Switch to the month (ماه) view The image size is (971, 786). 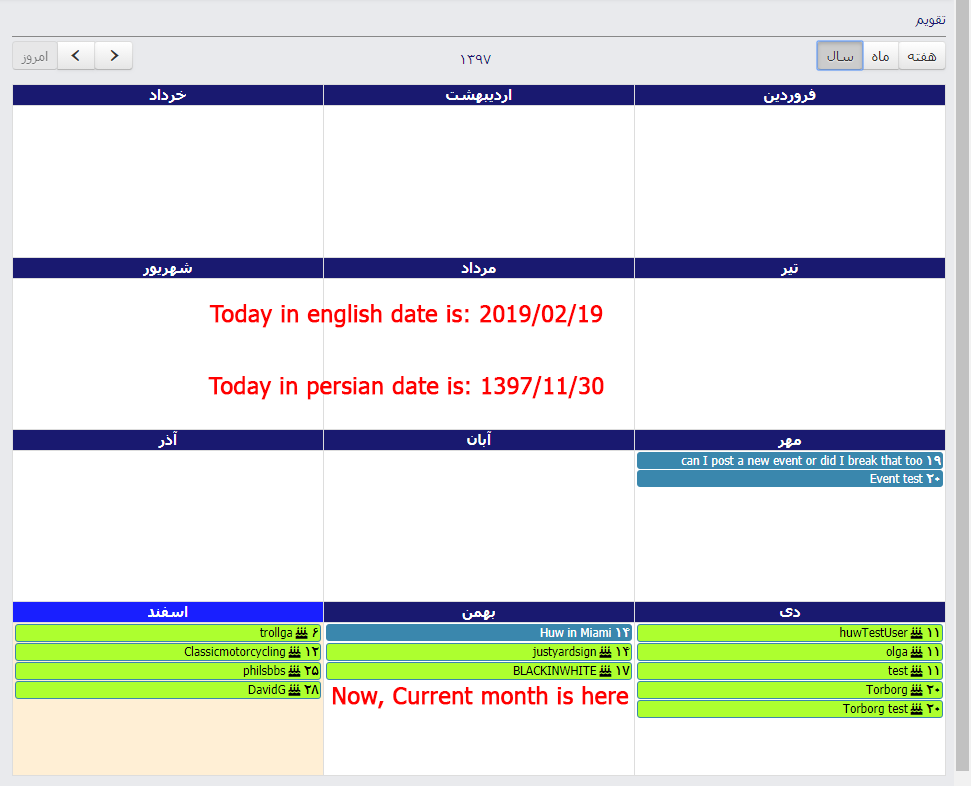click(880, 56)
